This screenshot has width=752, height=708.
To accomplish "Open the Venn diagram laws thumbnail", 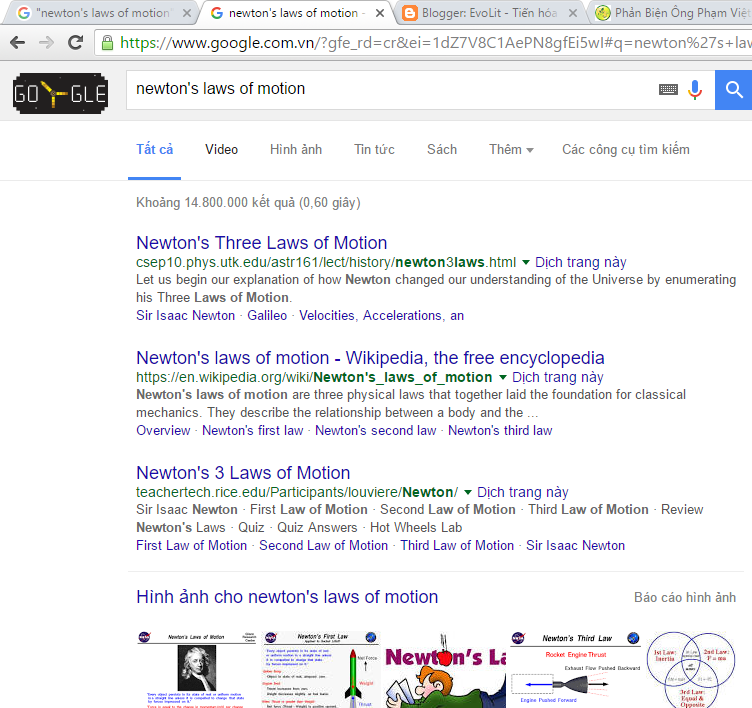I will (691, 670).
